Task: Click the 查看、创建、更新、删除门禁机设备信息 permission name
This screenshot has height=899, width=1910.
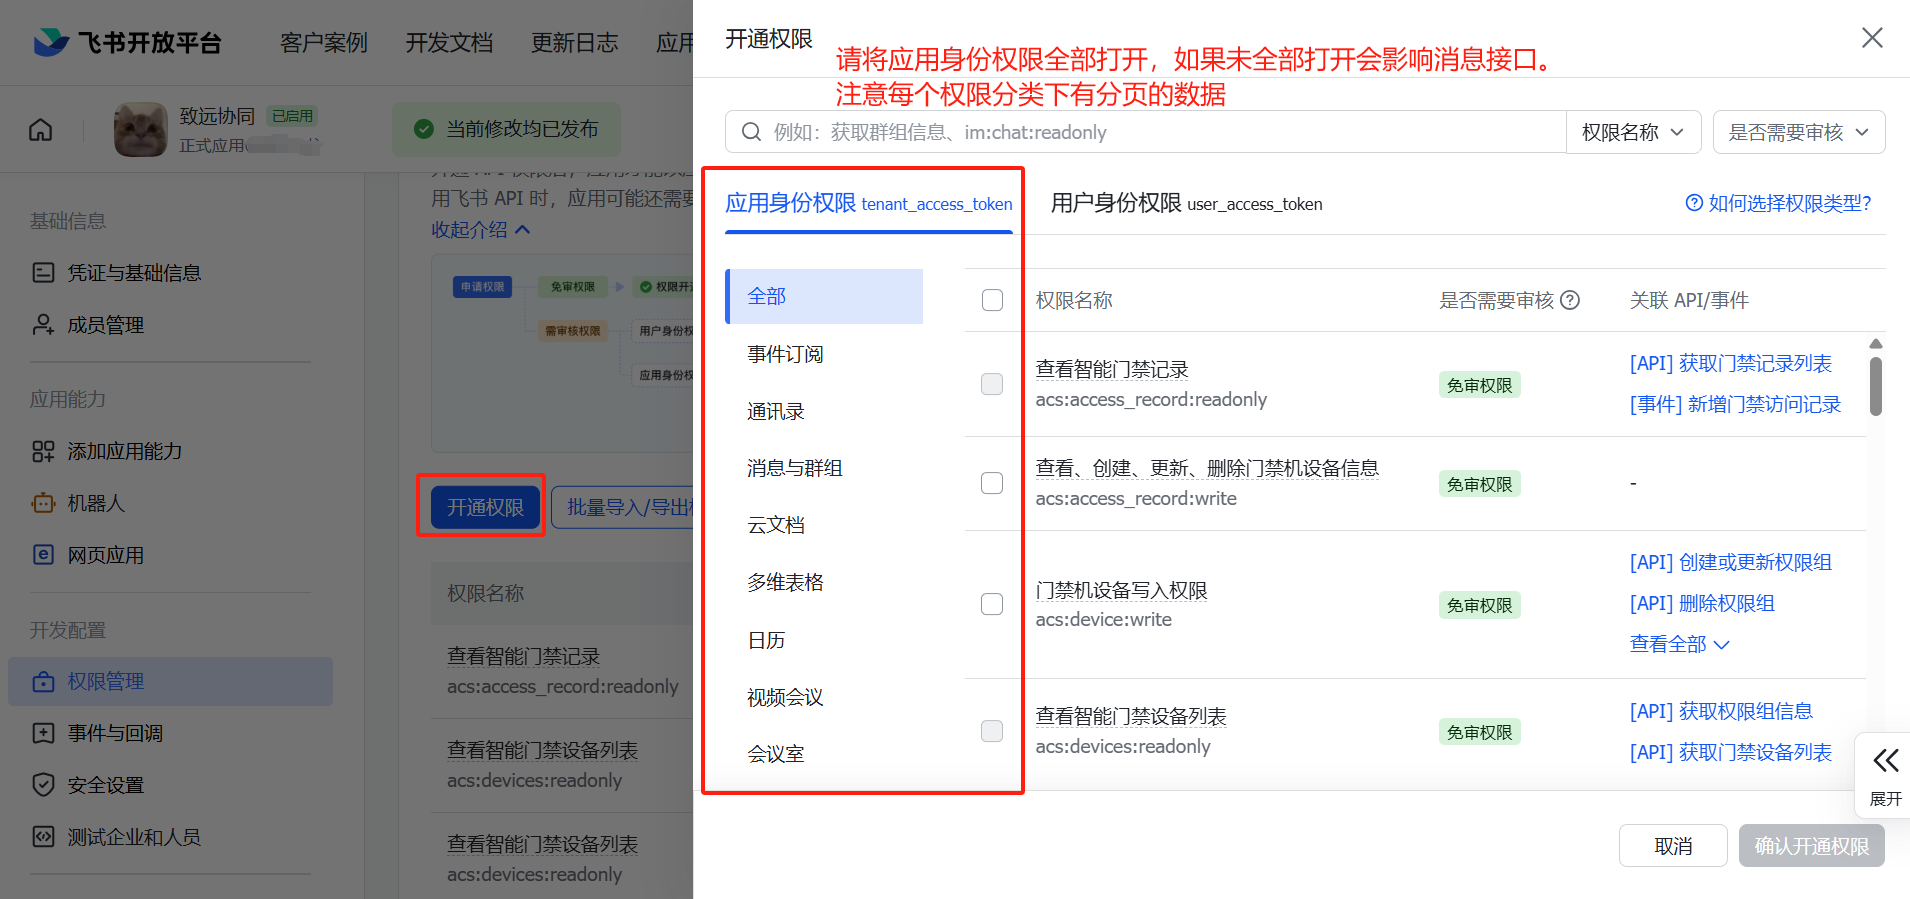Action: point(1207,468)
